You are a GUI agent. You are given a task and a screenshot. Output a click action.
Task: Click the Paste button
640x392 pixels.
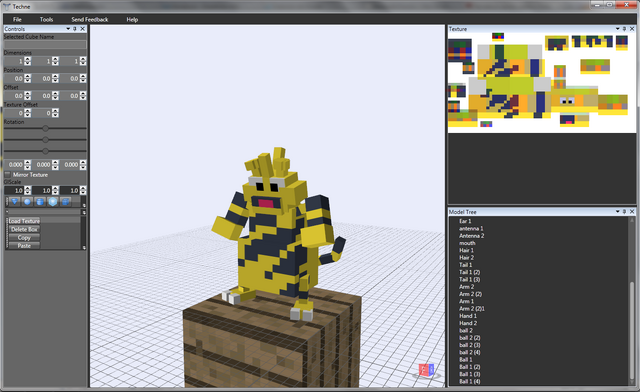tap(24, 245)
